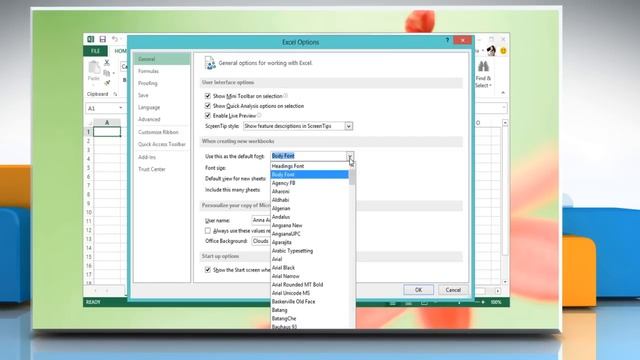Toggle Enable Live Preview checkbox

pos(208,116)
